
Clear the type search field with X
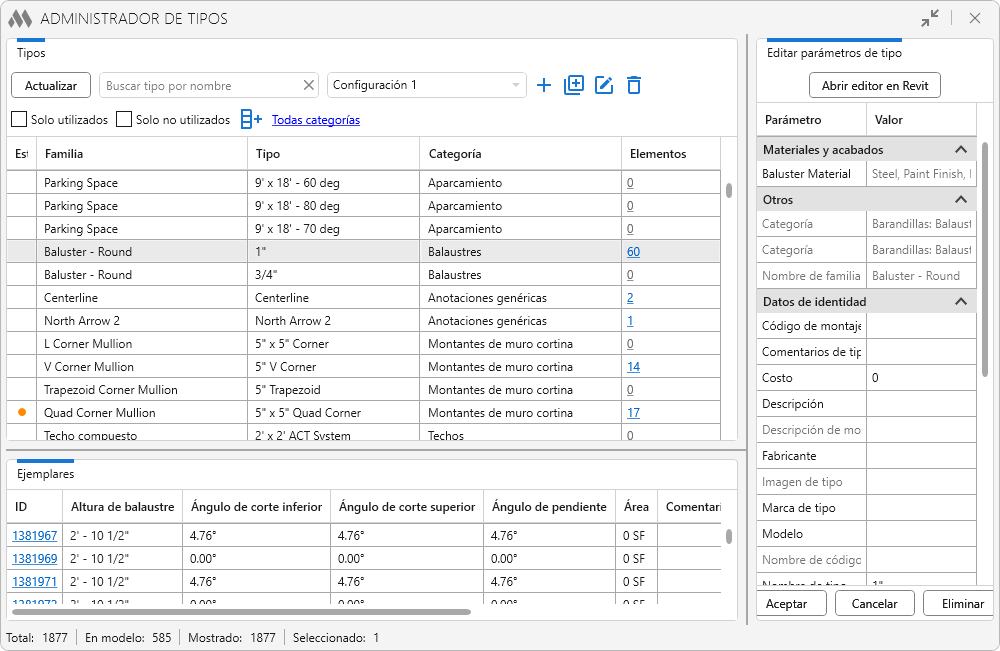[309, 86]
